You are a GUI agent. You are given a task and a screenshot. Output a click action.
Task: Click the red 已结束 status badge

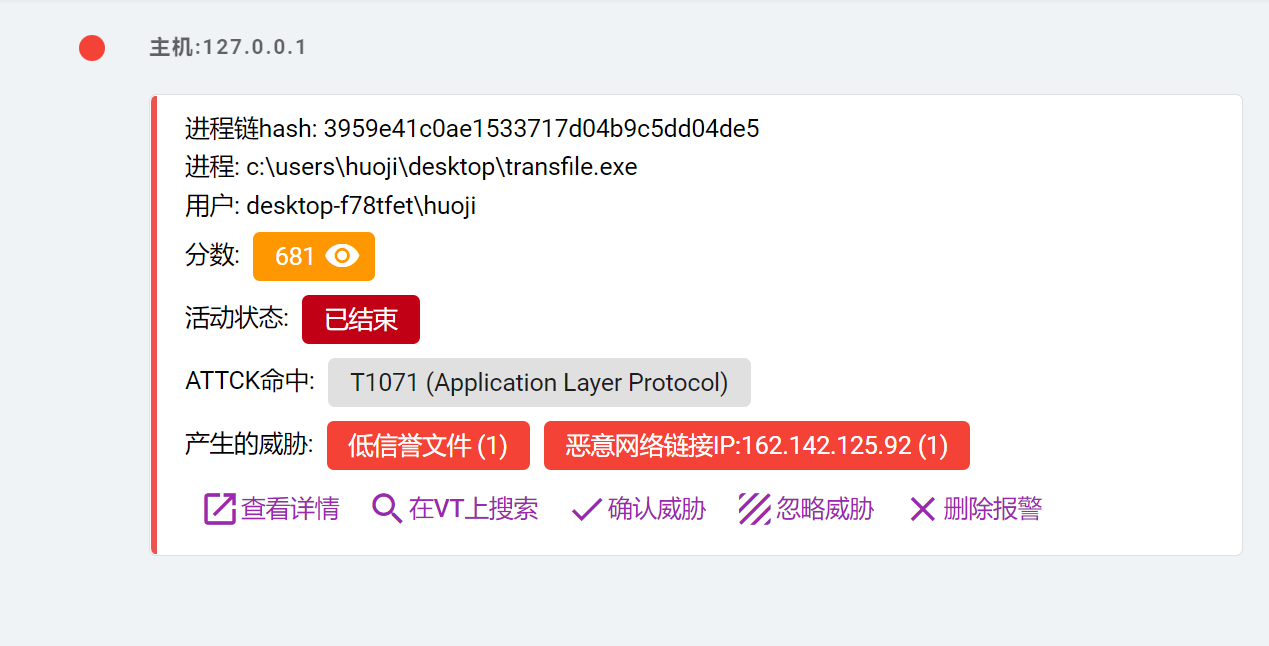[361, 319]
